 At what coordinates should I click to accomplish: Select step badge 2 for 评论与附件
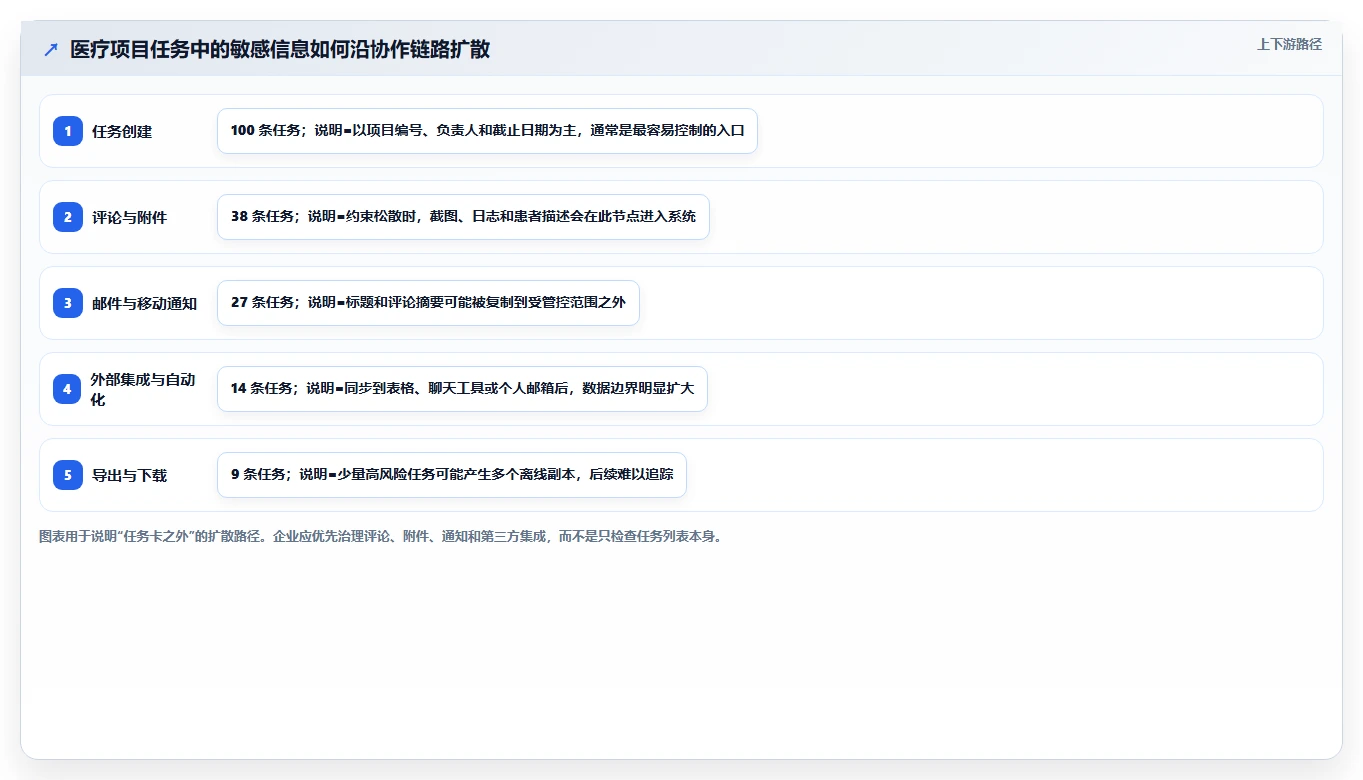(x=68, y=217)
